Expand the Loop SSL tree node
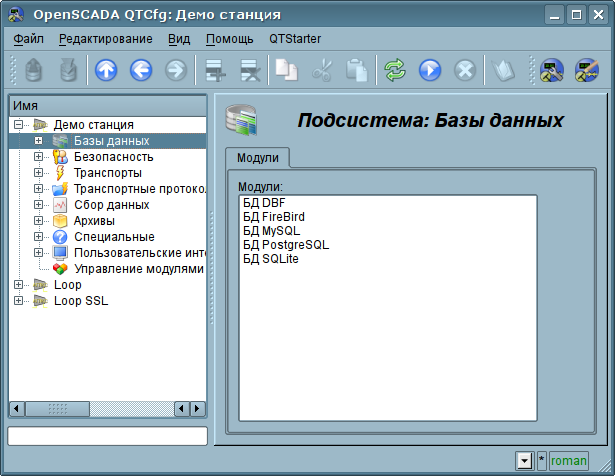This screenshot has width=615, height=476. coord(18,301)
